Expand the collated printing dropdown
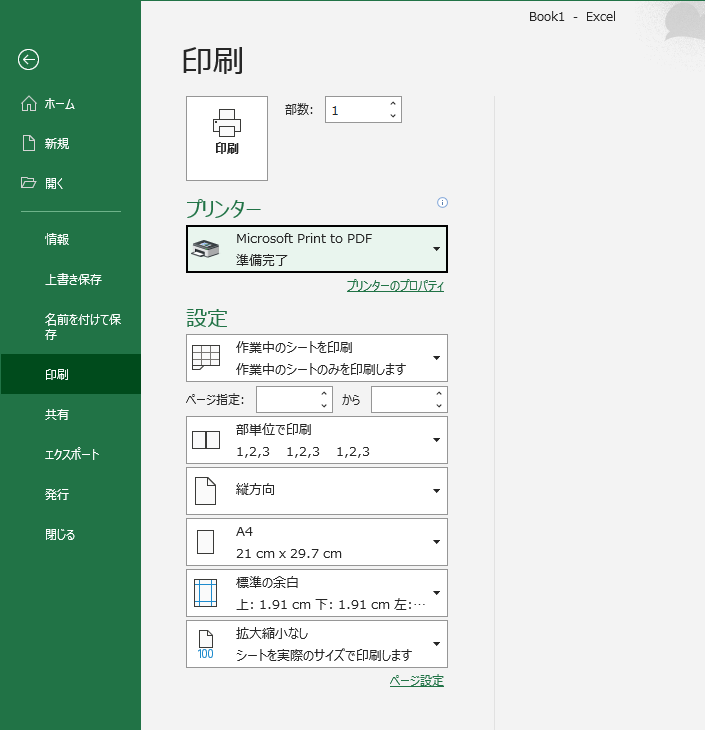This screenshot has width=705, height=730. tap(316, 440)
